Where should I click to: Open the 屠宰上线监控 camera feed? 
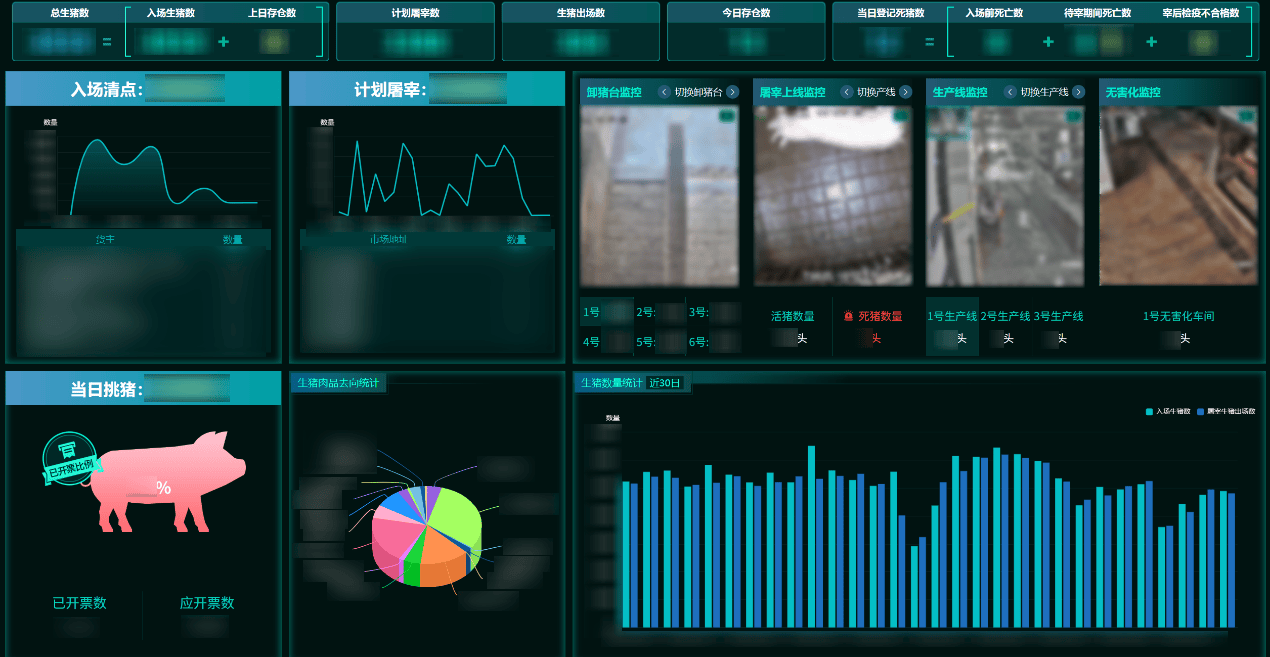(833, 195)
